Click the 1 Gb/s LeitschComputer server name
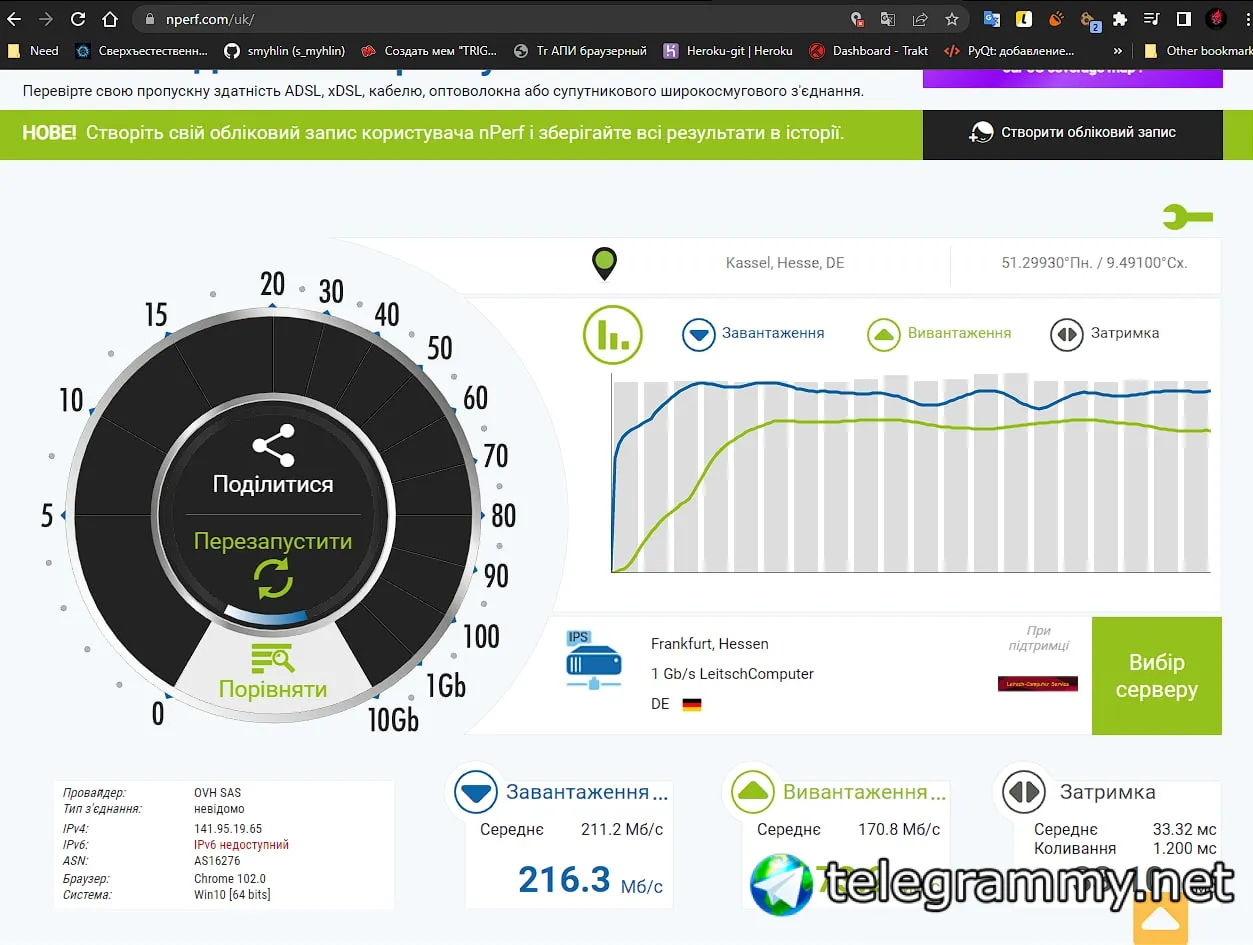 [732, 674]
